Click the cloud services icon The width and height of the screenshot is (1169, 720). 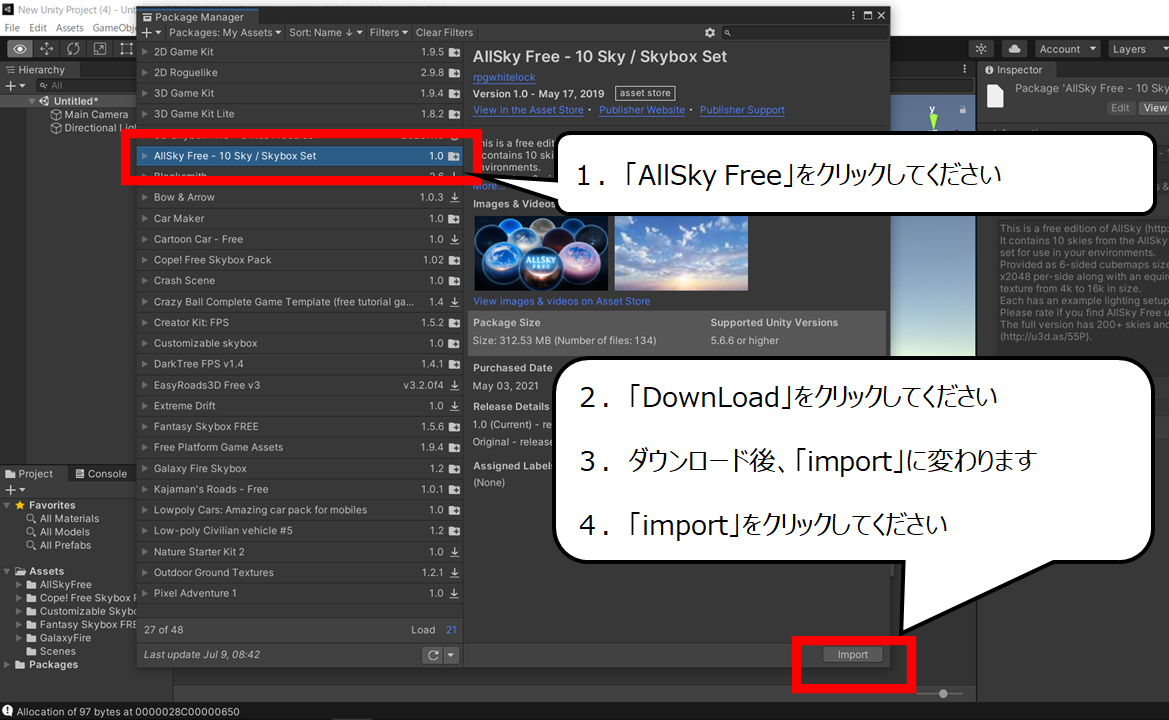point(1015,49)
